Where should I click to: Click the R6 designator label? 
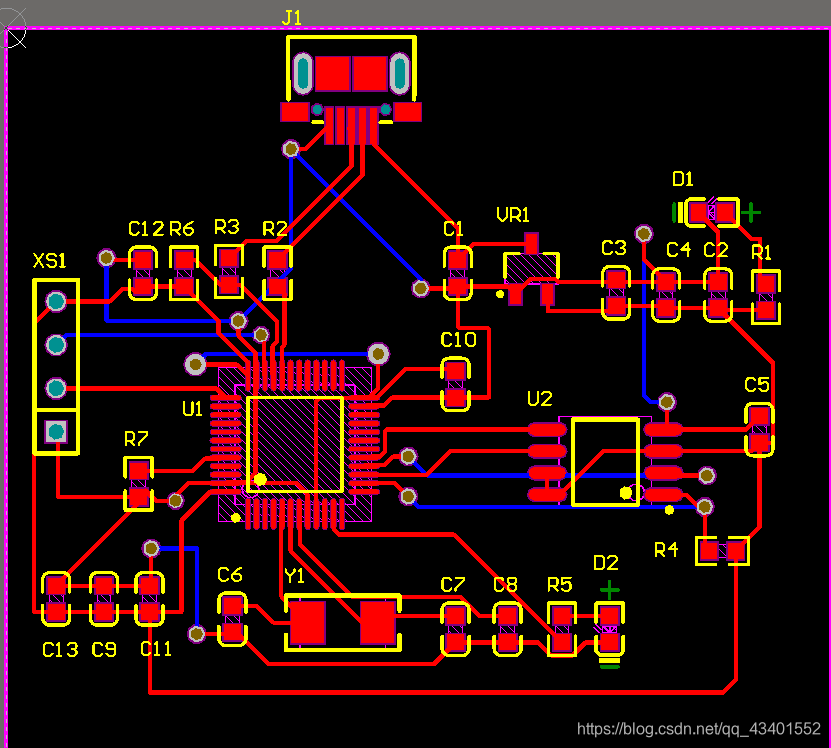182,229
